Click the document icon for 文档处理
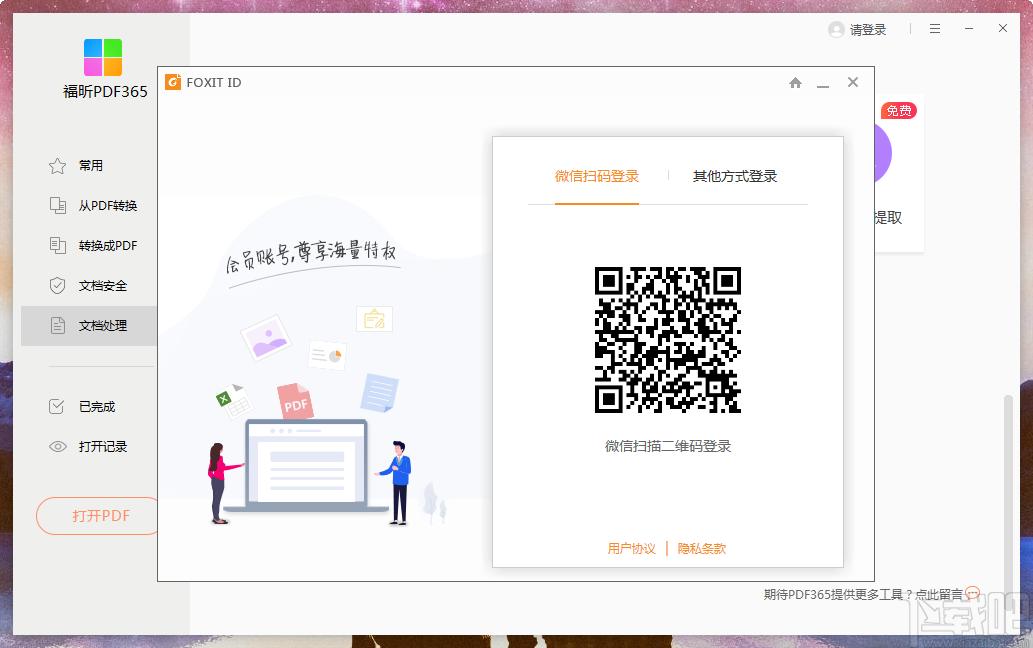This screenshot has width=1033, height=648. tap(57, 325)
